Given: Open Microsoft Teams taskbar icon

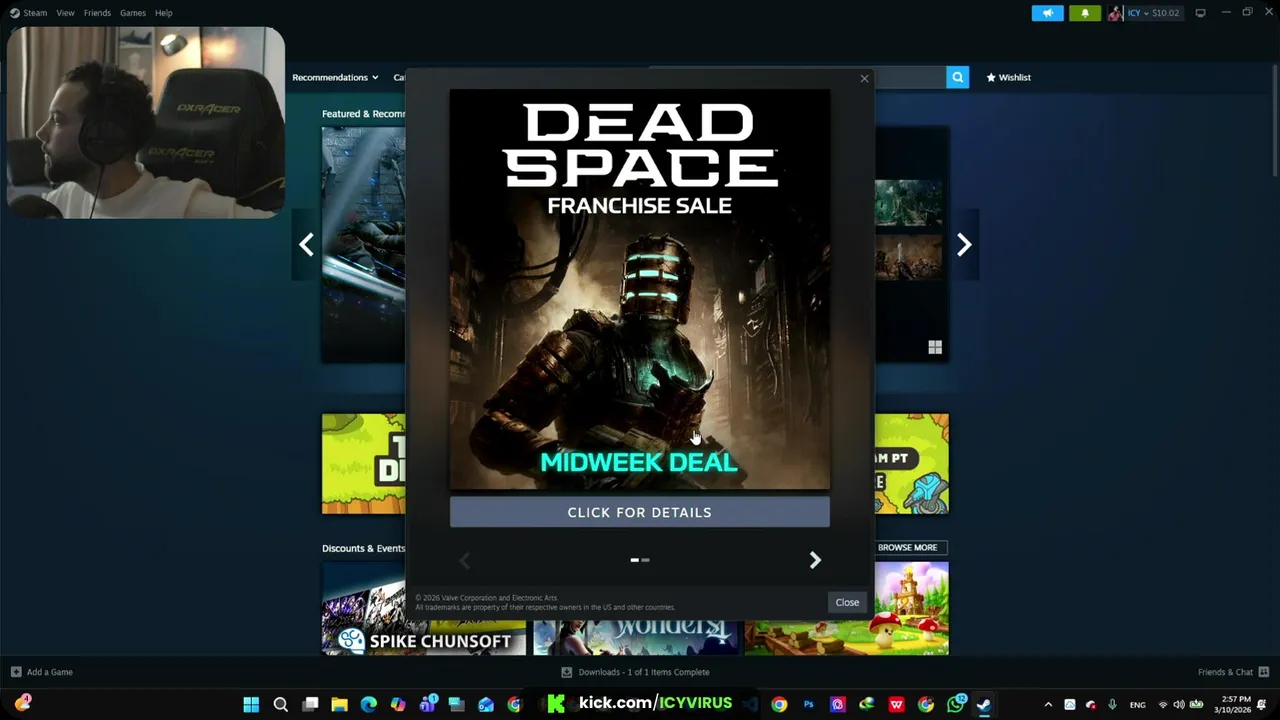Looking at the screenshot, I should coord(428,704).
